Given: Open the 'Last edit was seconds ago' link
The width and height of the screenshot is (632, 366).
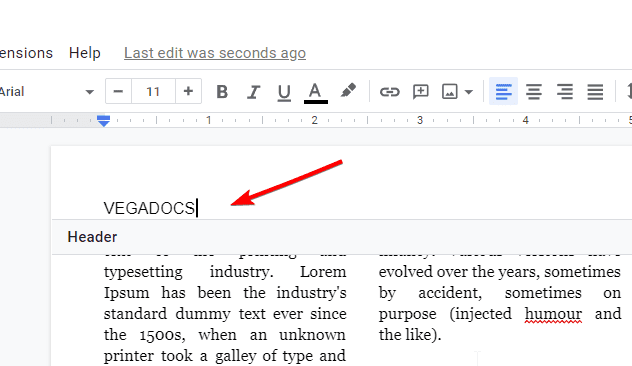Looking at the screenshot, I should click(215, 53).
